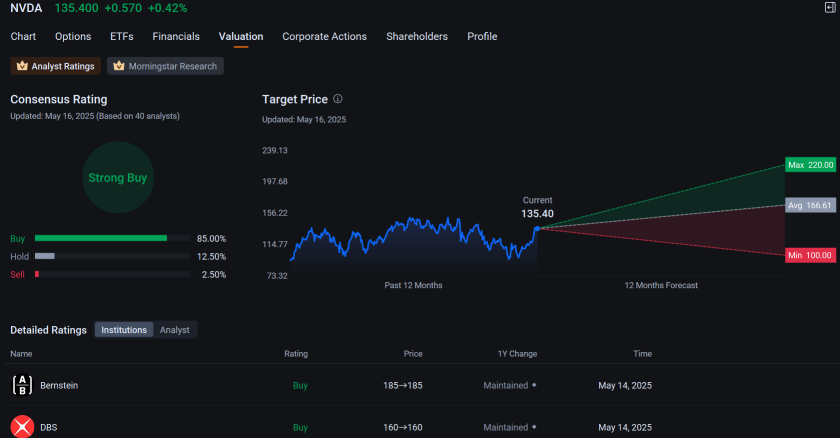Open the Bernstein row name
The width and height of the screenshot is (840, 438).
coord(59,385)
